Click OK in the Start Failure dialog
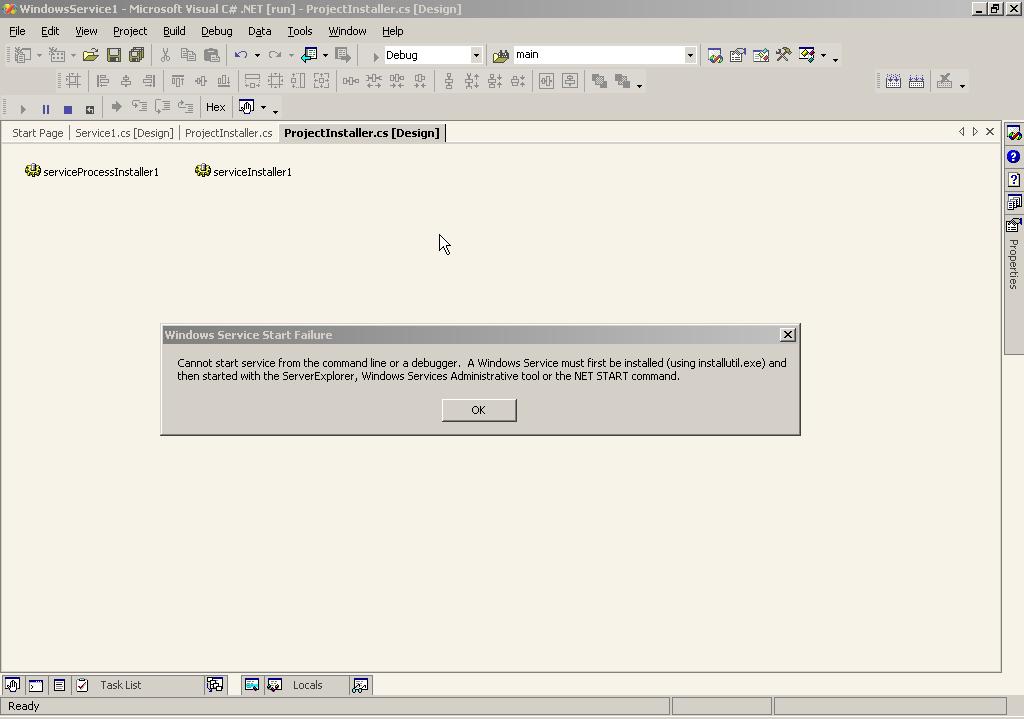Screen dimensions: 1024x719 pyautogui.click(x=479, y=410)
